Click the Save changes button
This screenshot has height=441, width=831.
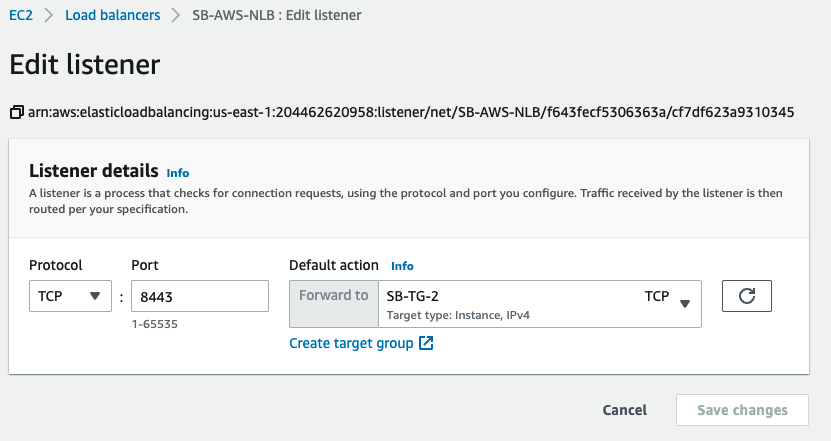pyautogui.click(x=740, y=410)
